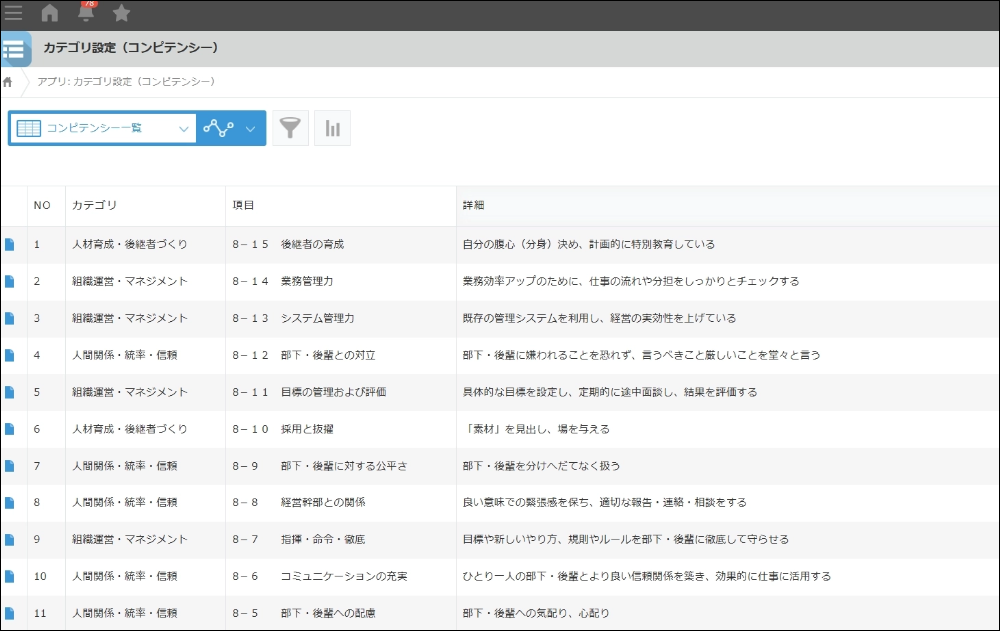Click breadcrumb home icon

point(8,82)
